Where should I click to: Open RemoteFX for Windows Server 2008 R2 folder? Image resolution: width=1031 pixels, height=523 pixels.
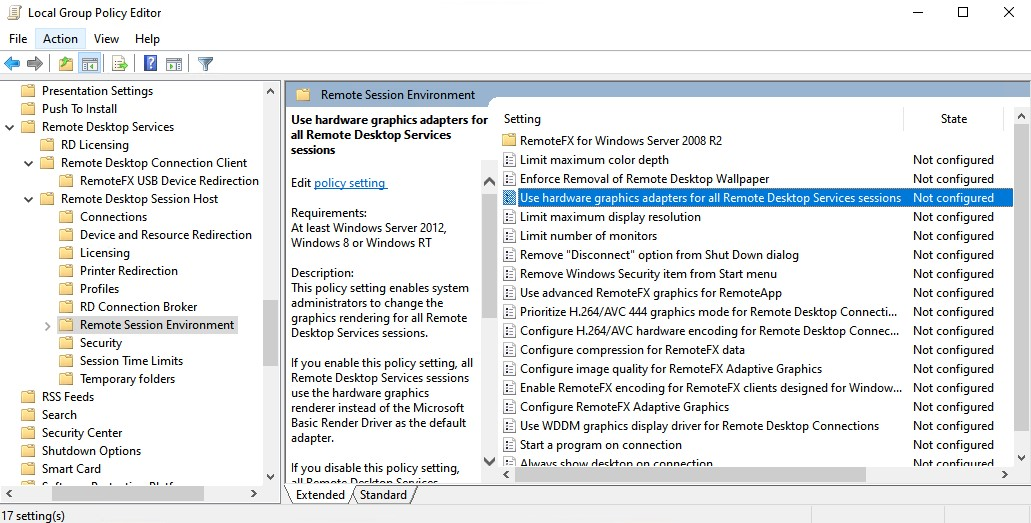point(620,141)
